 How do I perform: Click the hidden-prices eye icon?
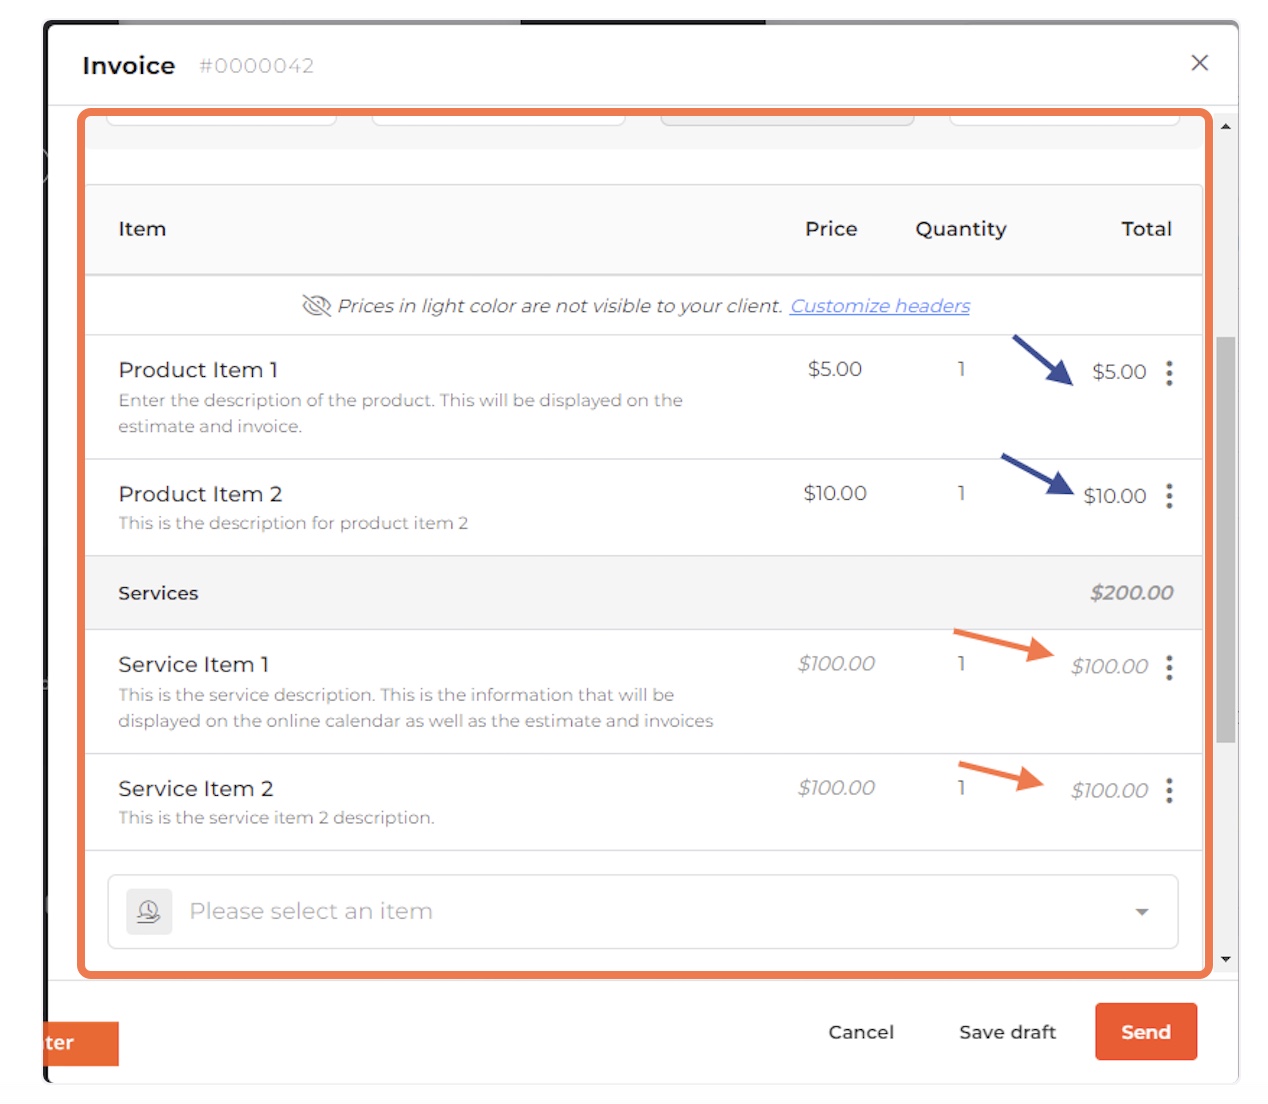pos(316,306)
